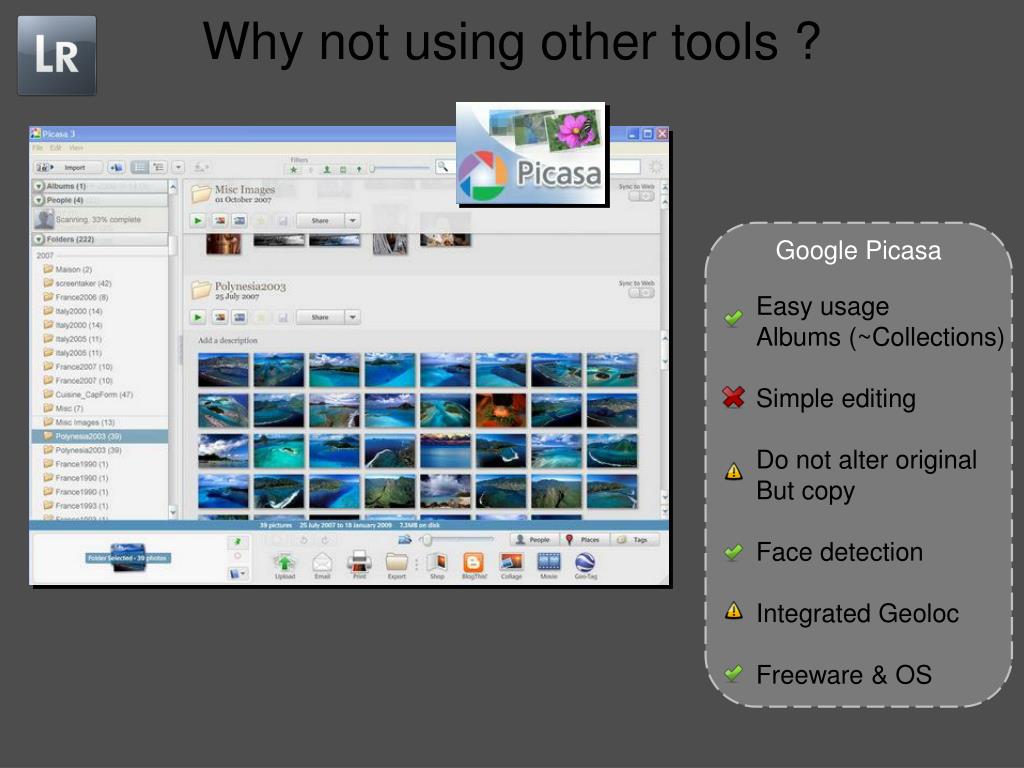1024x768 pixels.
Task: Open the File menu
Action: click(x=39, y=148)
